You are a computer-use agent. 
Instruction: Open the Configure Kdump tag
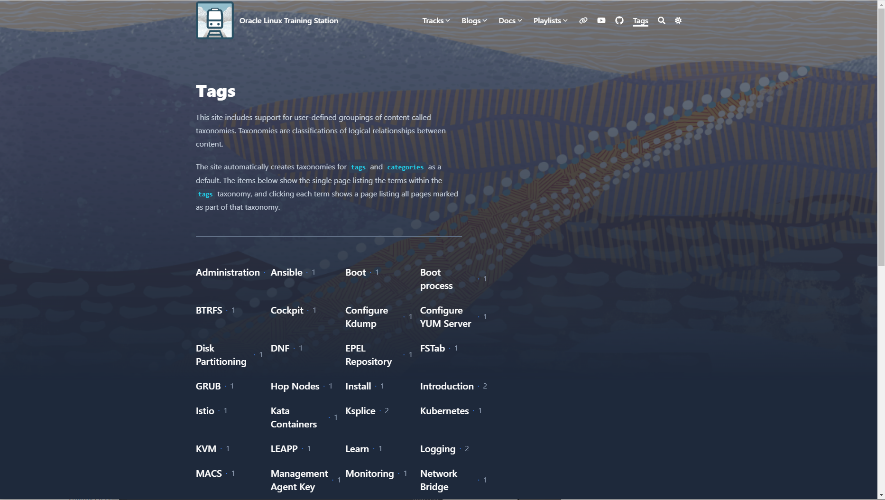click(x=366, y=317)
